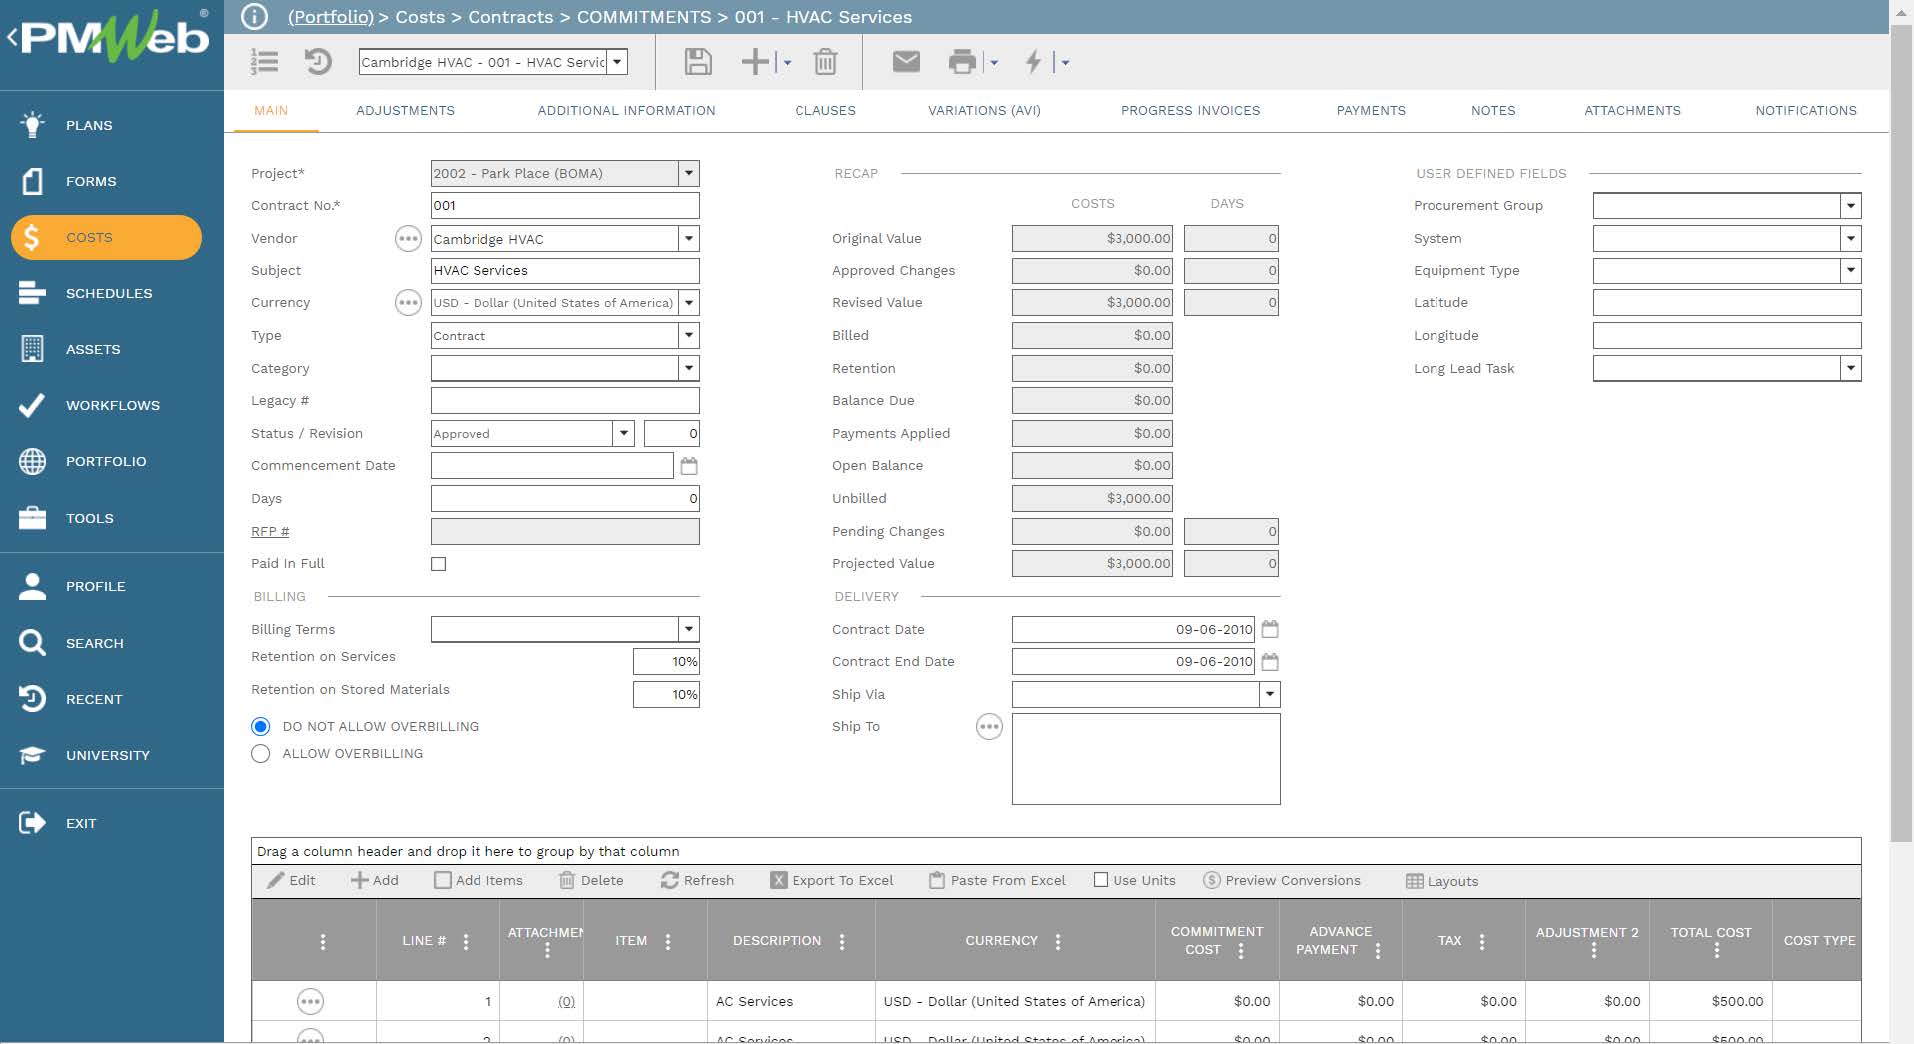1914x1044 pixels.
Task: Expand the Category dropdown
Action: (689, 368)
